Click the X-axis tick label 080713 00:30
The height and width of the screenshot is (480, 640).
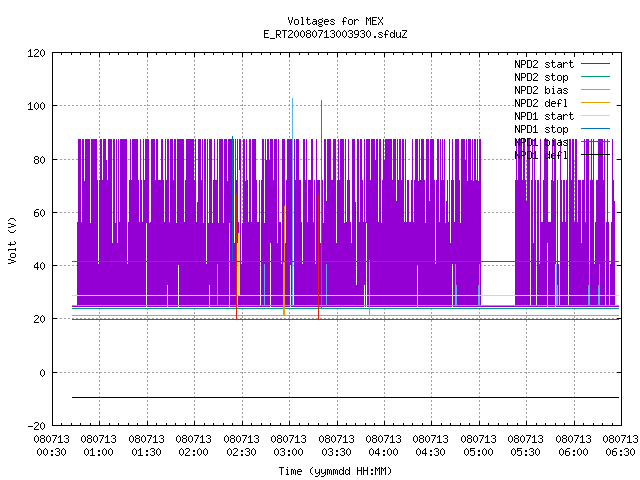click(51, 446)
